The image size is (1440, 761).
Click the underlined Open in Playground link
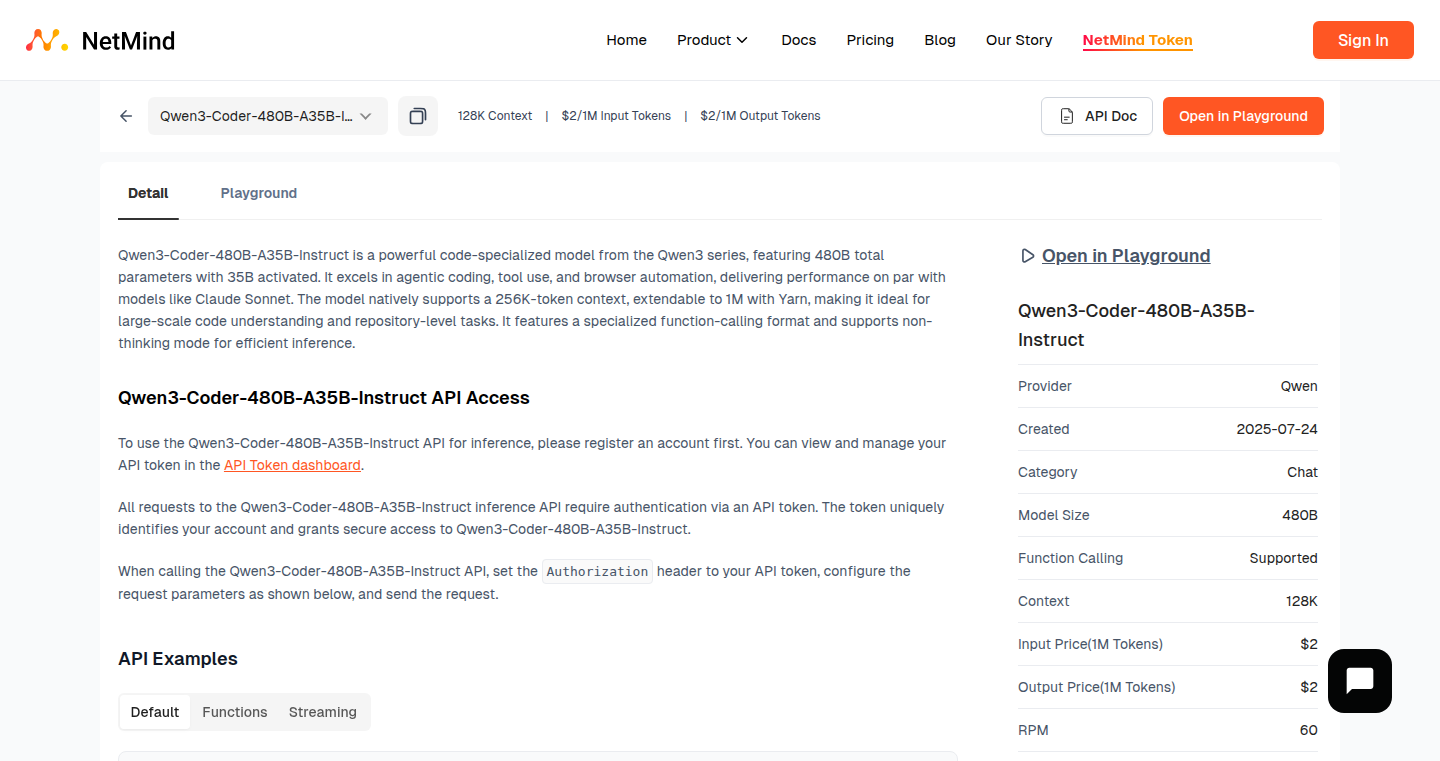(1126, 256)
